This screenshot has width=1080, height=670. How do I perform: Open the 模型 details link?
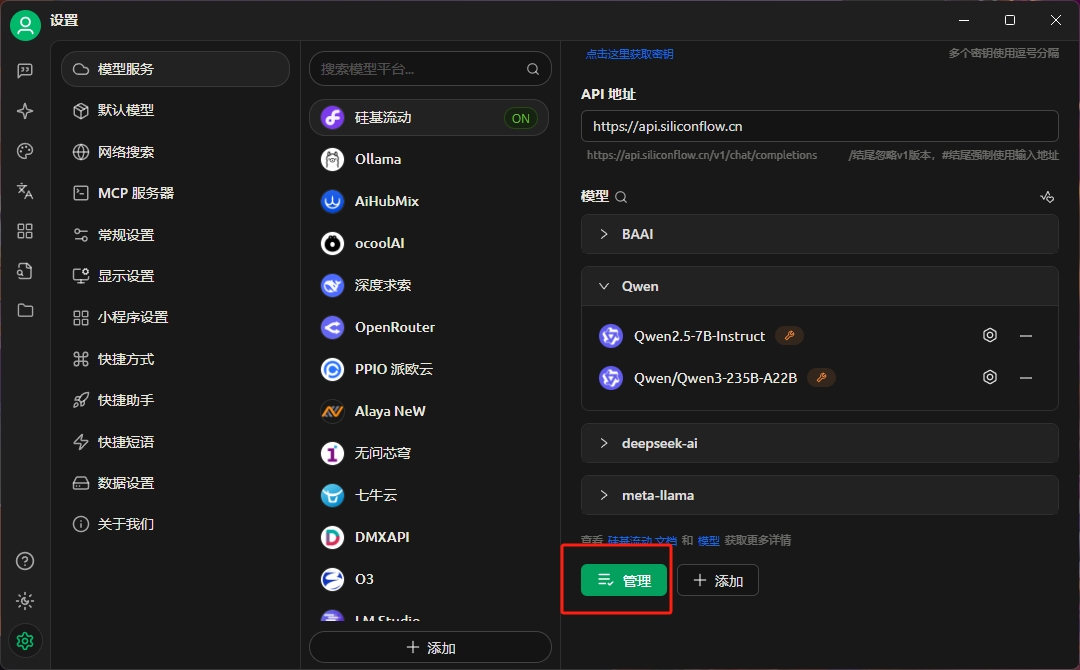[708, 541]
